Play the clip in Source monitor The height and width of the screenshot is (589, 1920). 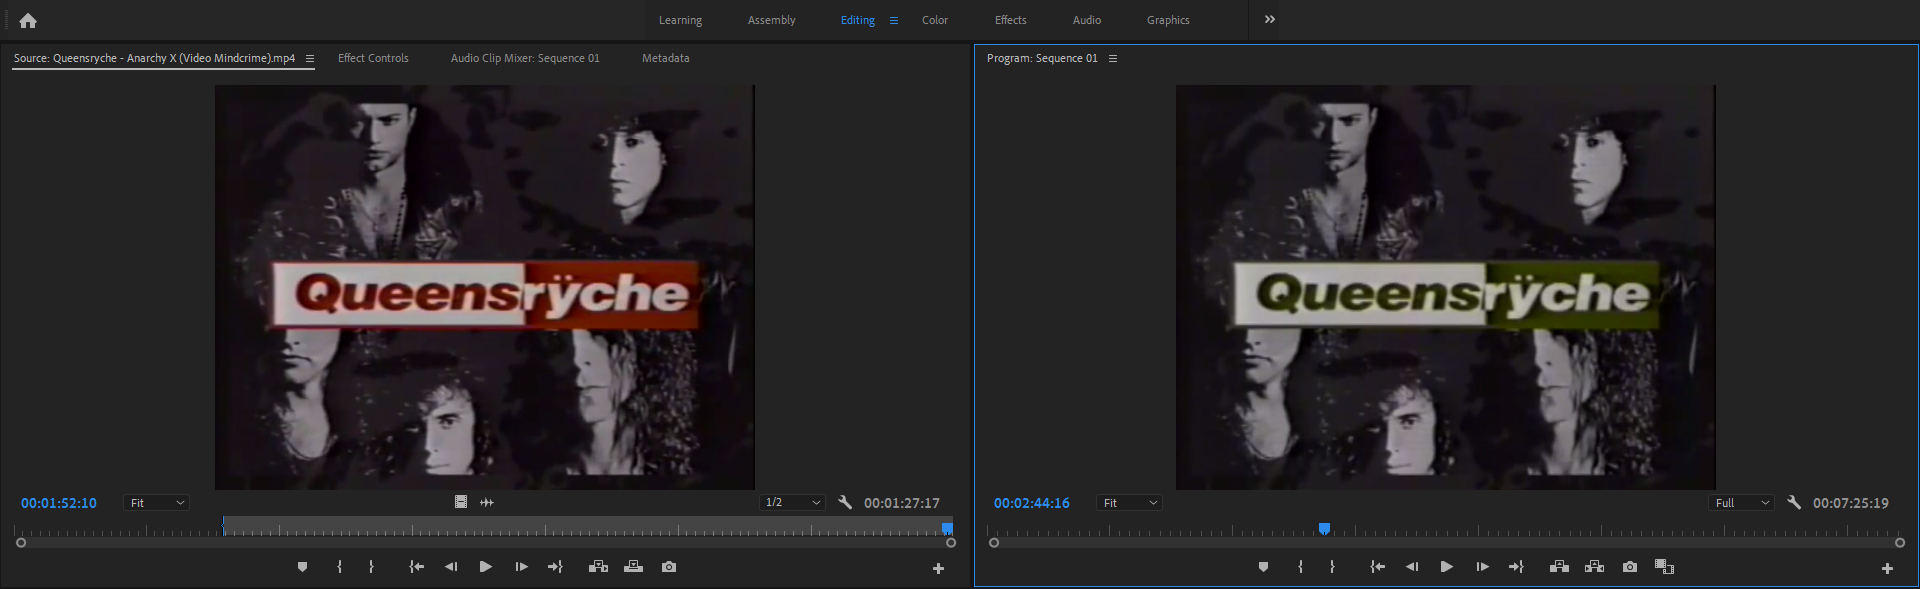485,567
